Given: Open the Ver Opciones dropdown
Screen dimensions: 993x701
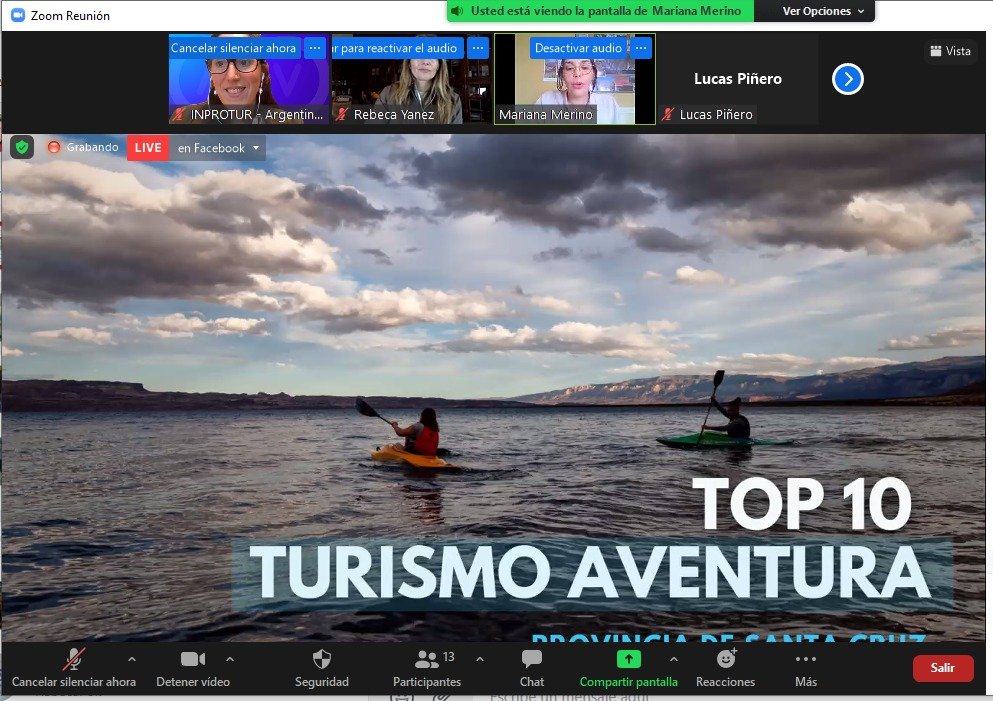Looking at the screenshot, I should tap(823, 11).
